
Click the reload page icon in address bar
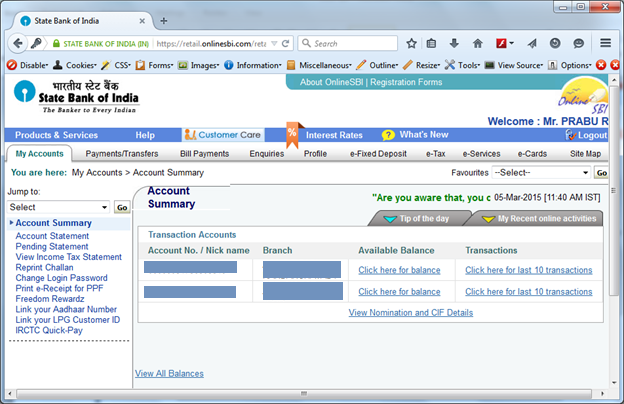285,43
